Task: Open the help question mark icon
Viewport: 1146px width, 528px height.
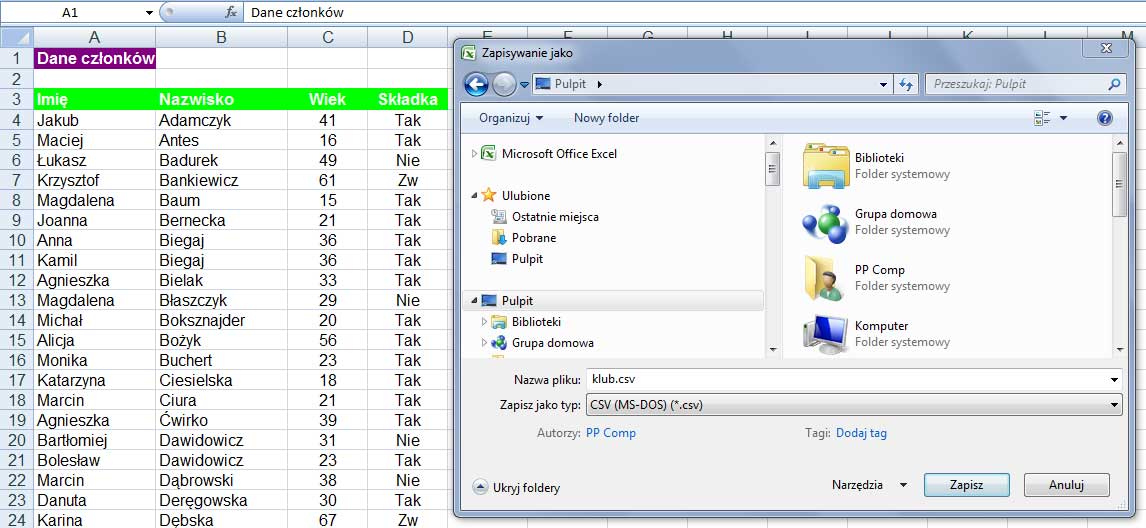Action: pyautogui.click(x=1104, y=118)
